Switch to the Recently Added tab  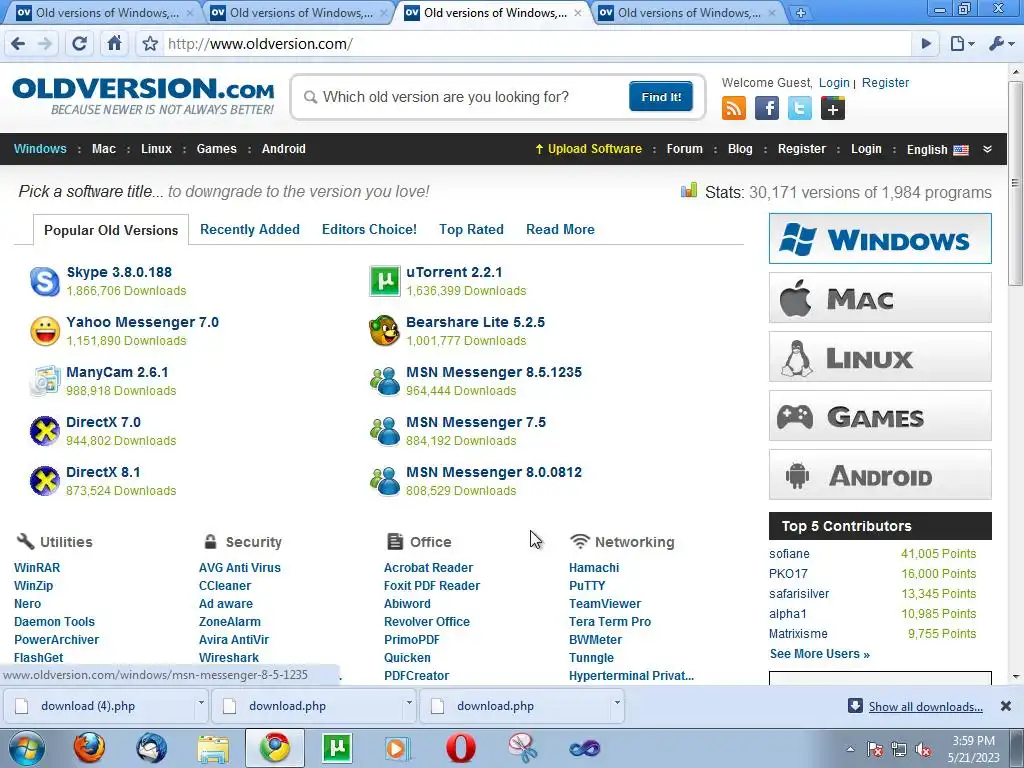(x=249, y=229)
